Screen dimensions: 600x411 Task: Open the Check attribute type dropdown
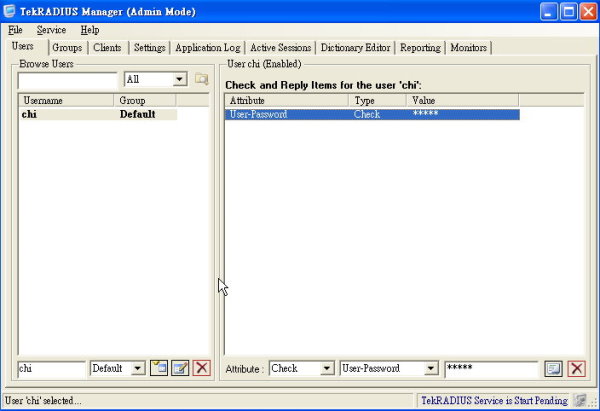pos(326,369)
